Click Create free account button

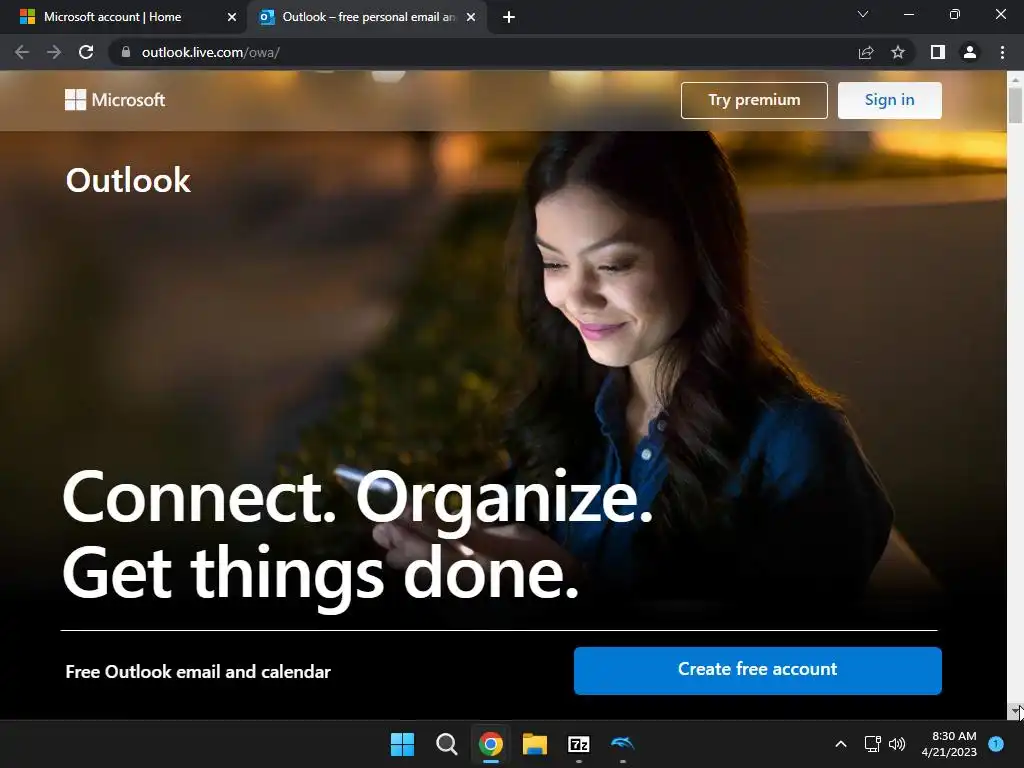(x=758, y=670)
